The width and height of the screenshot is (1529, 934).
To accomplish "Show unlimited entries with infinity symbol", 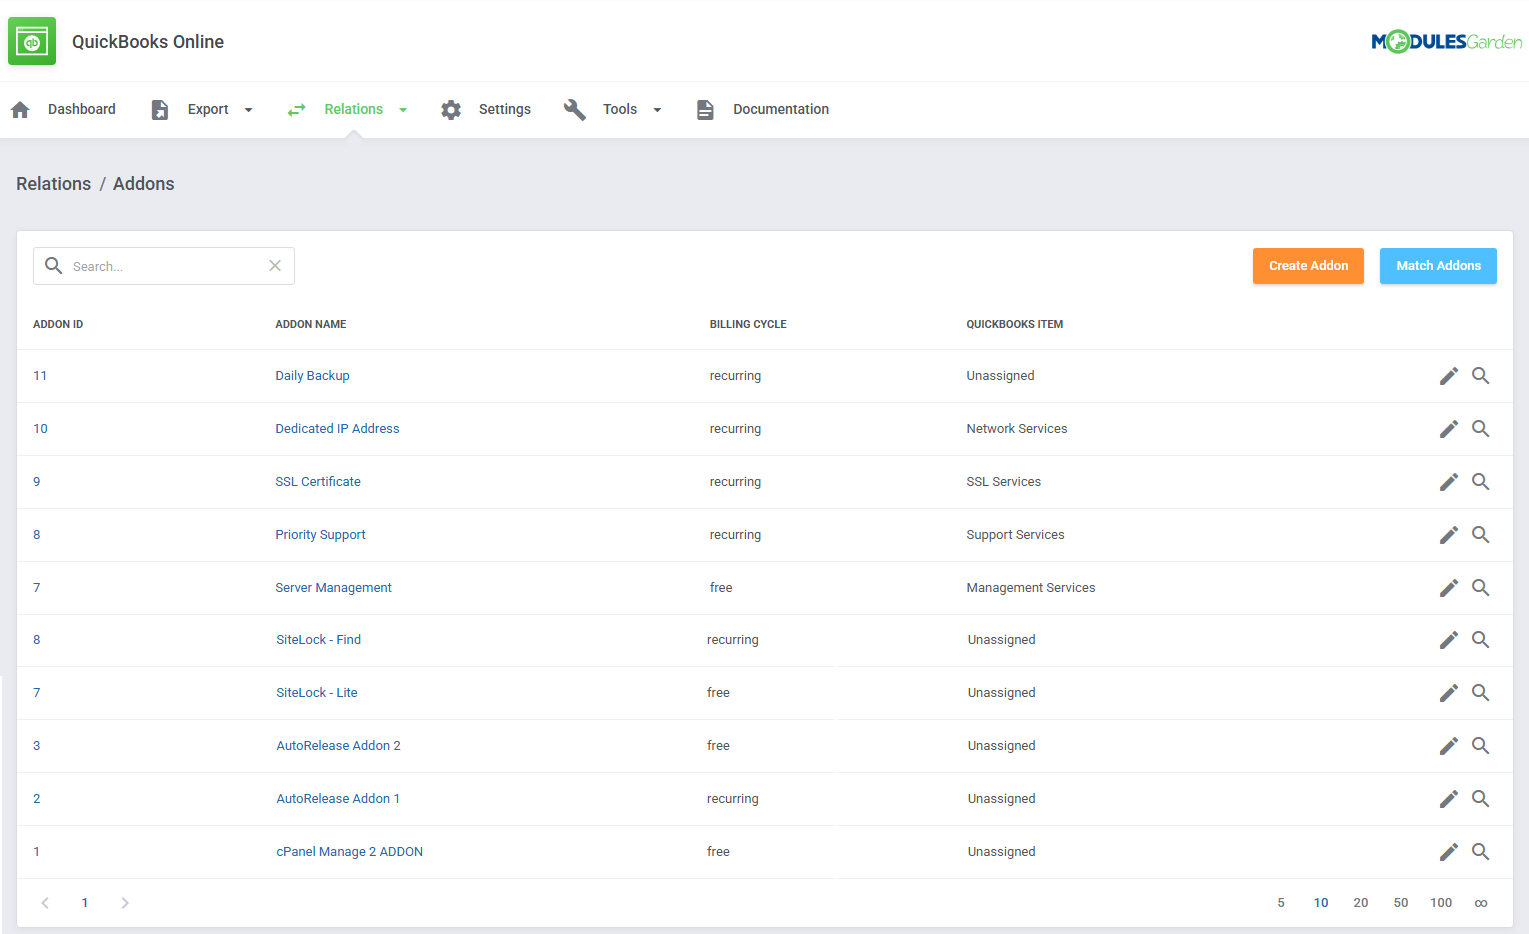I will (x=1481, y=903).
